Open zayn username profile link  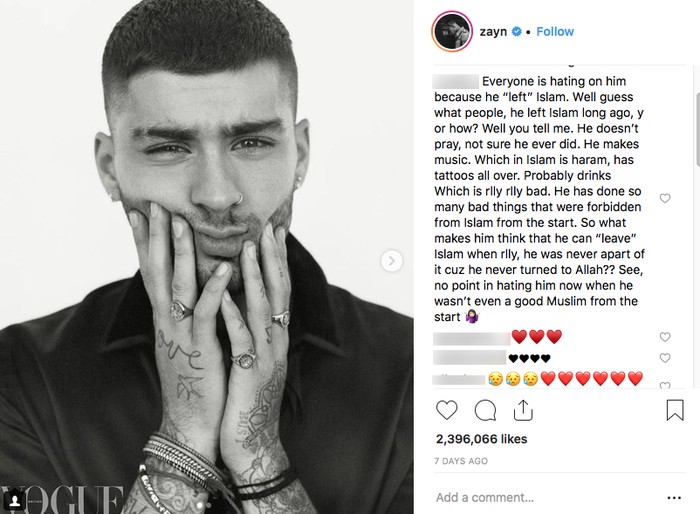point(493,32)
